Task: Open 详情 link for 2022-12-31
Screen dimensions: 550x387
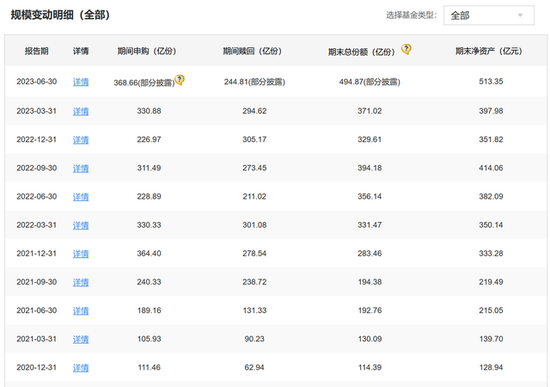Action: tap(81, 140)
